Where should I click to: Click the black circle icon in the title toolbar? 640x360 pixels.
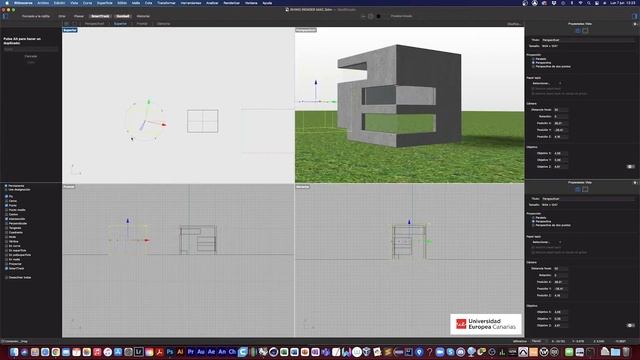tap(378, 16)
